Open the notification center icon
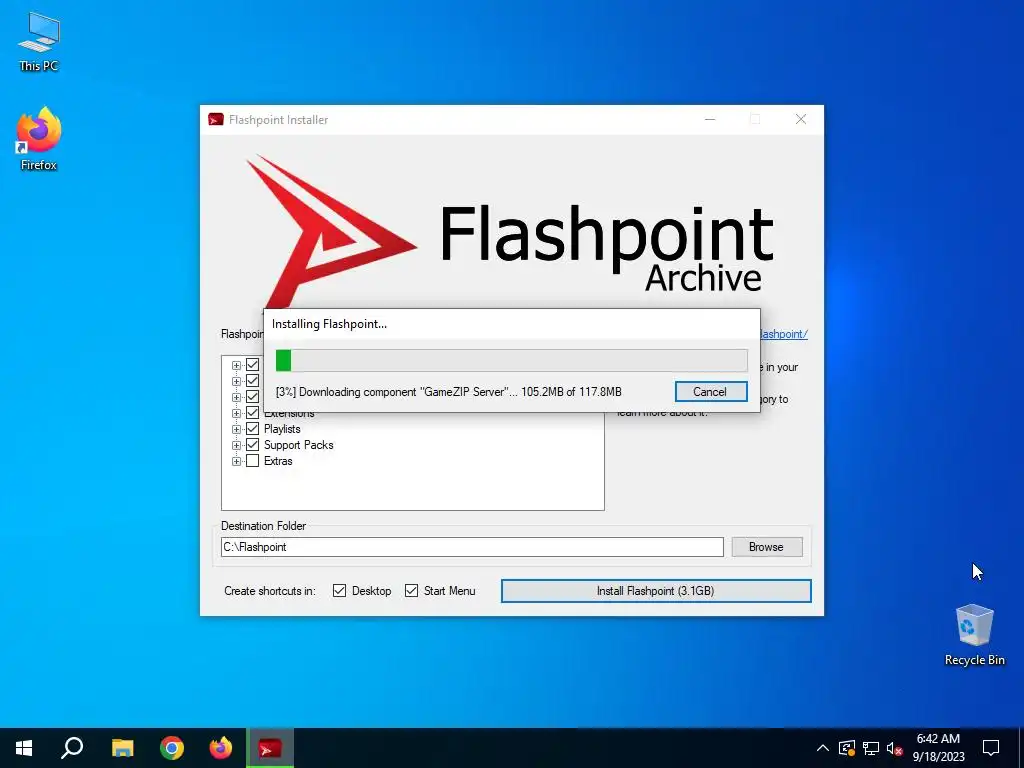1024x768 pixels. 991,748
